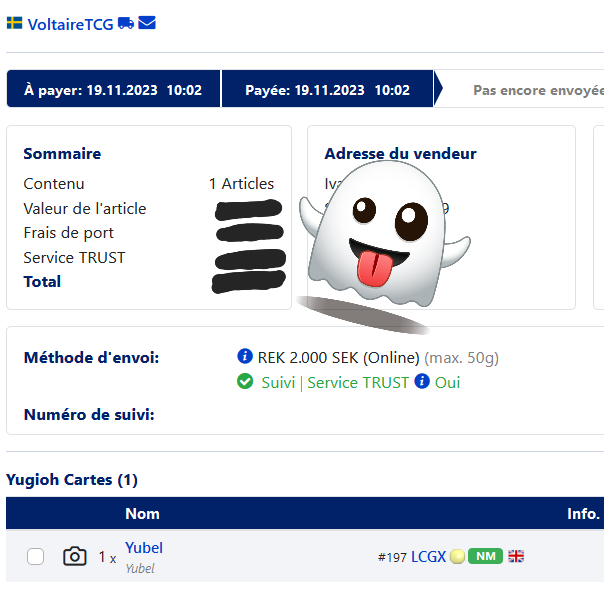Click the 'Service TRUST' summary label
This screenshot has height=594, width=604.
point(74,258)
